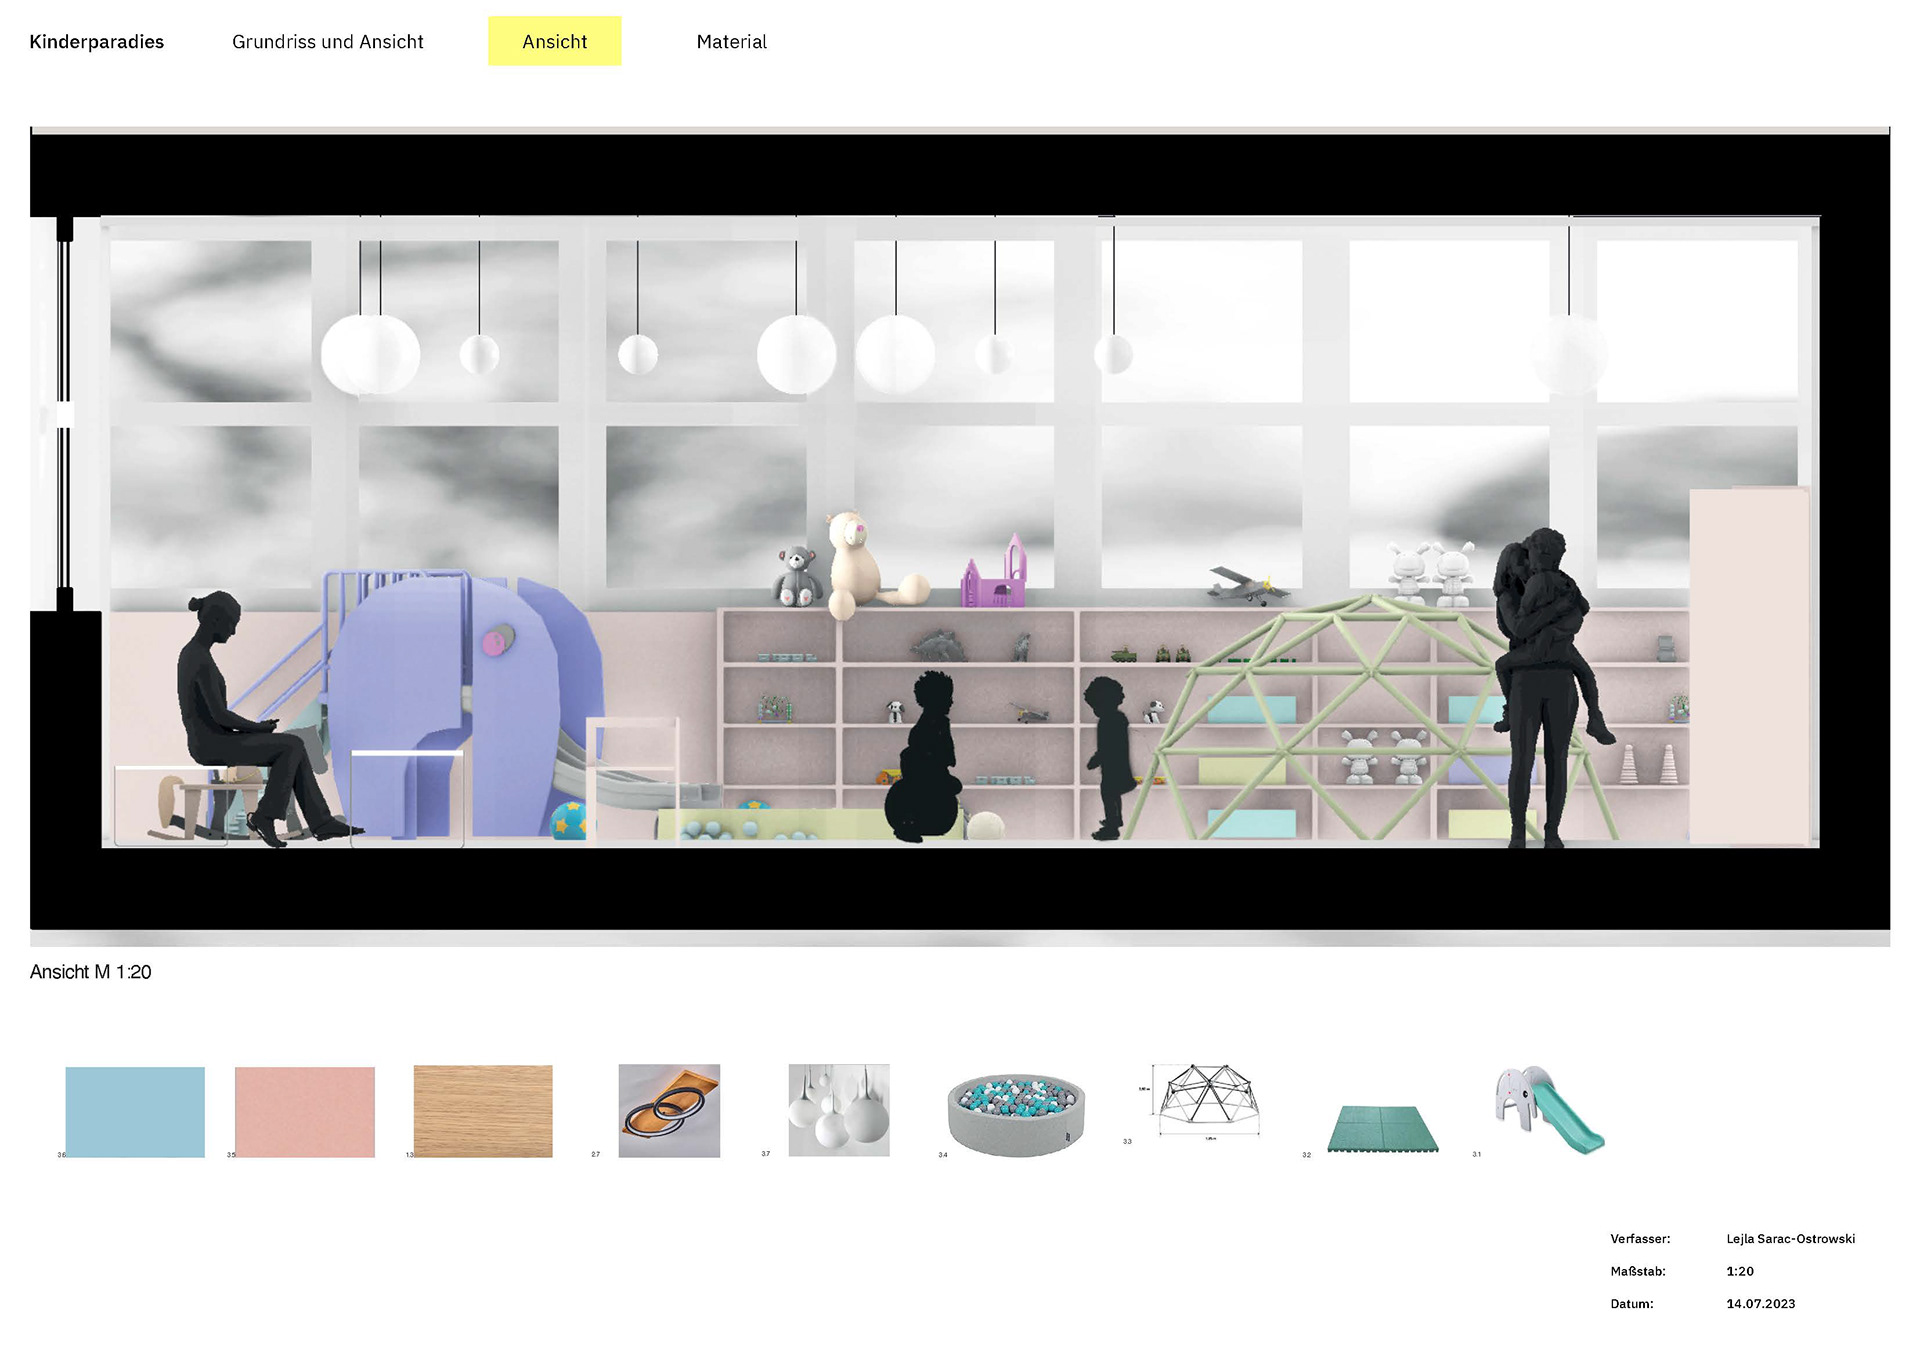1920x1358 pixels.
Task: Click the green floor mat image
Action: pyautogui.click(x=1383, y=1130)
